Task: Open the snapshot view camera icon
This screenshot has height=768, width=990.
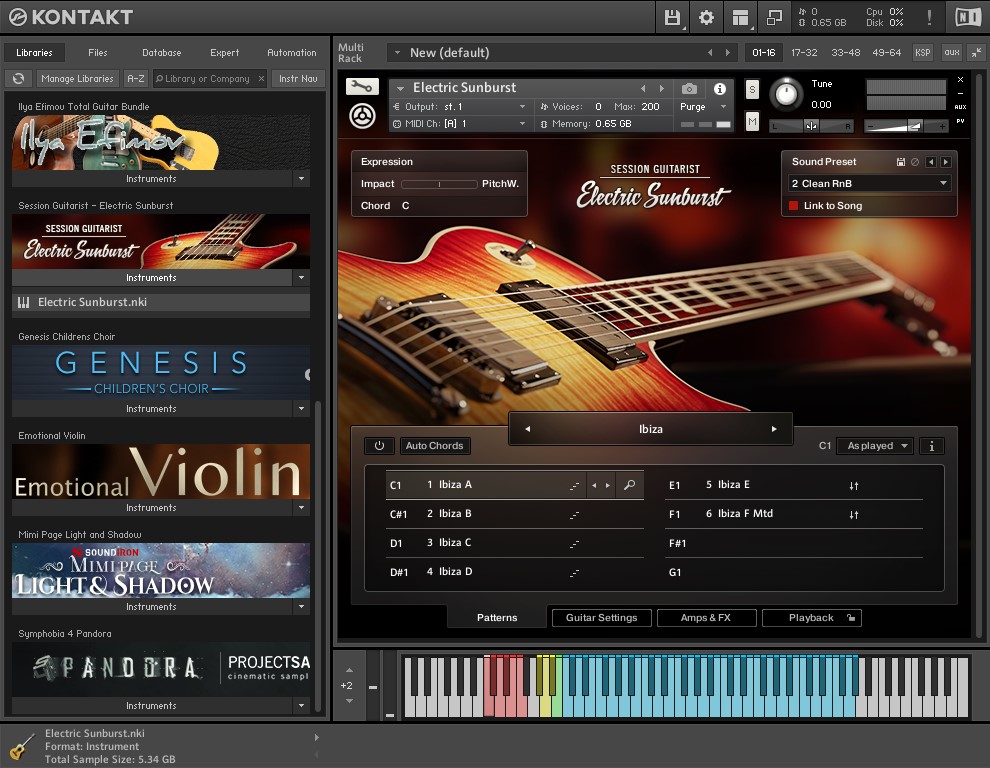Action: (689, 88)
